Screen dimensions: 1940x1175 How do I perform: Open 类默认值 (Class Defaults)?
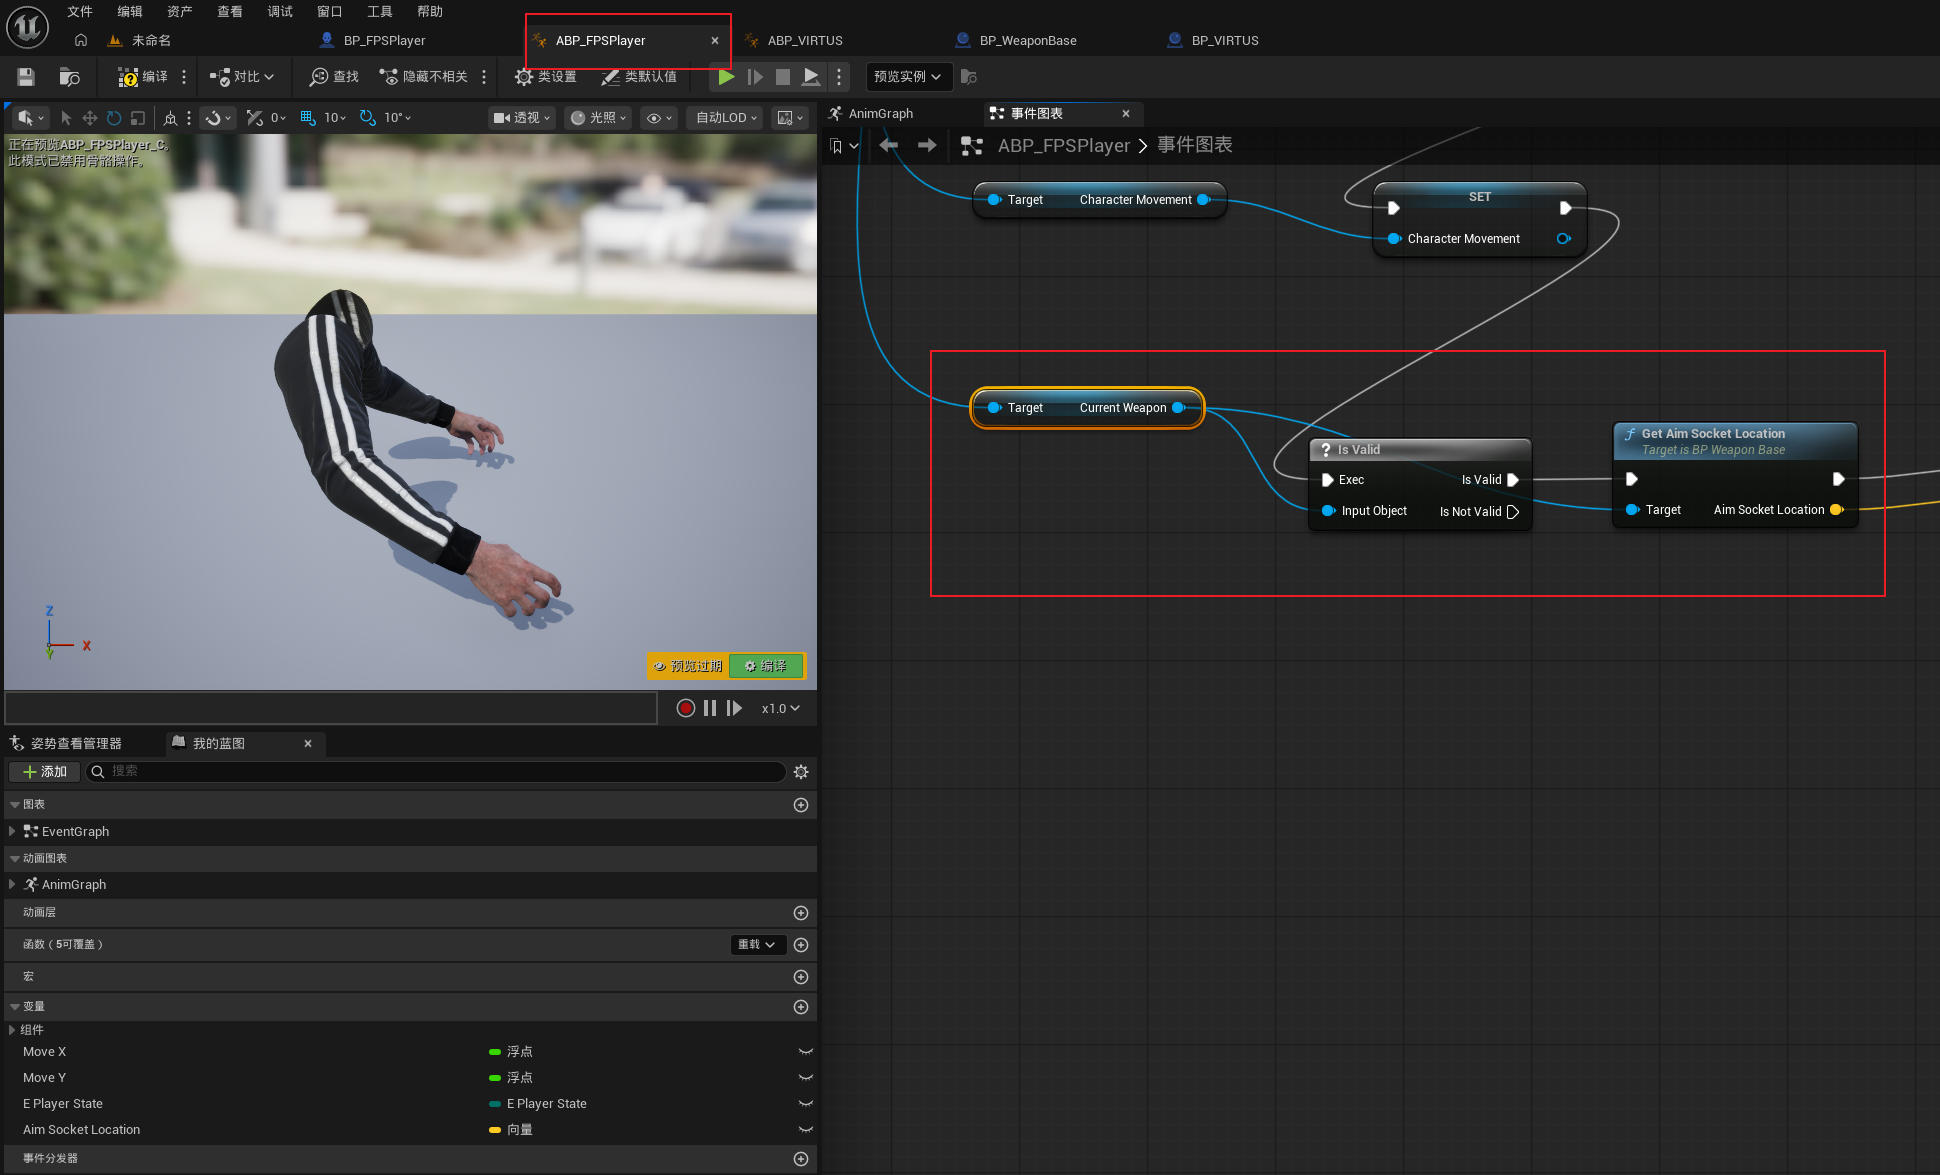point(639,77)
